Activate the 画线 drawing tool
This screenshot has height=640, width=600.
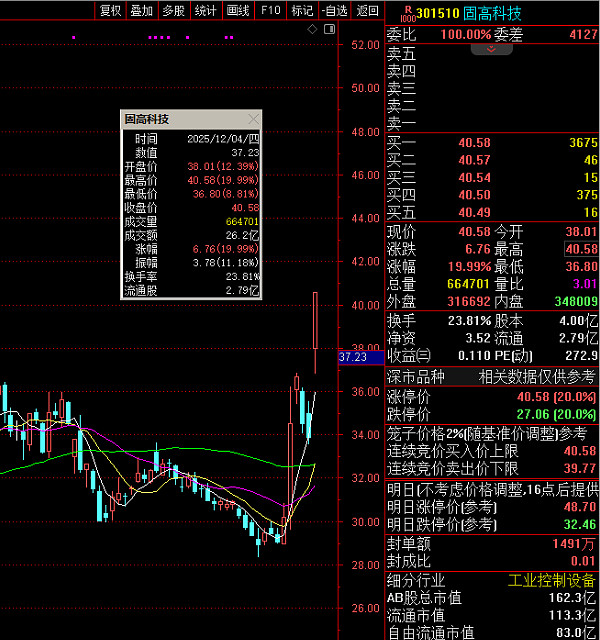click(238, 10)
